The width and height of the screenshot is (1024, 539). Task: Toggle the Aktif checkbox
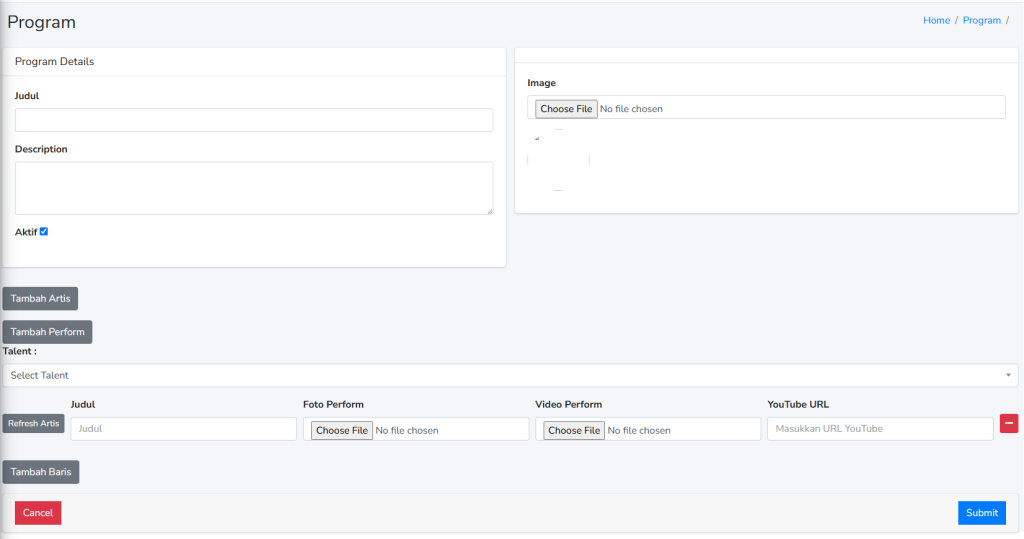[44, 232]
